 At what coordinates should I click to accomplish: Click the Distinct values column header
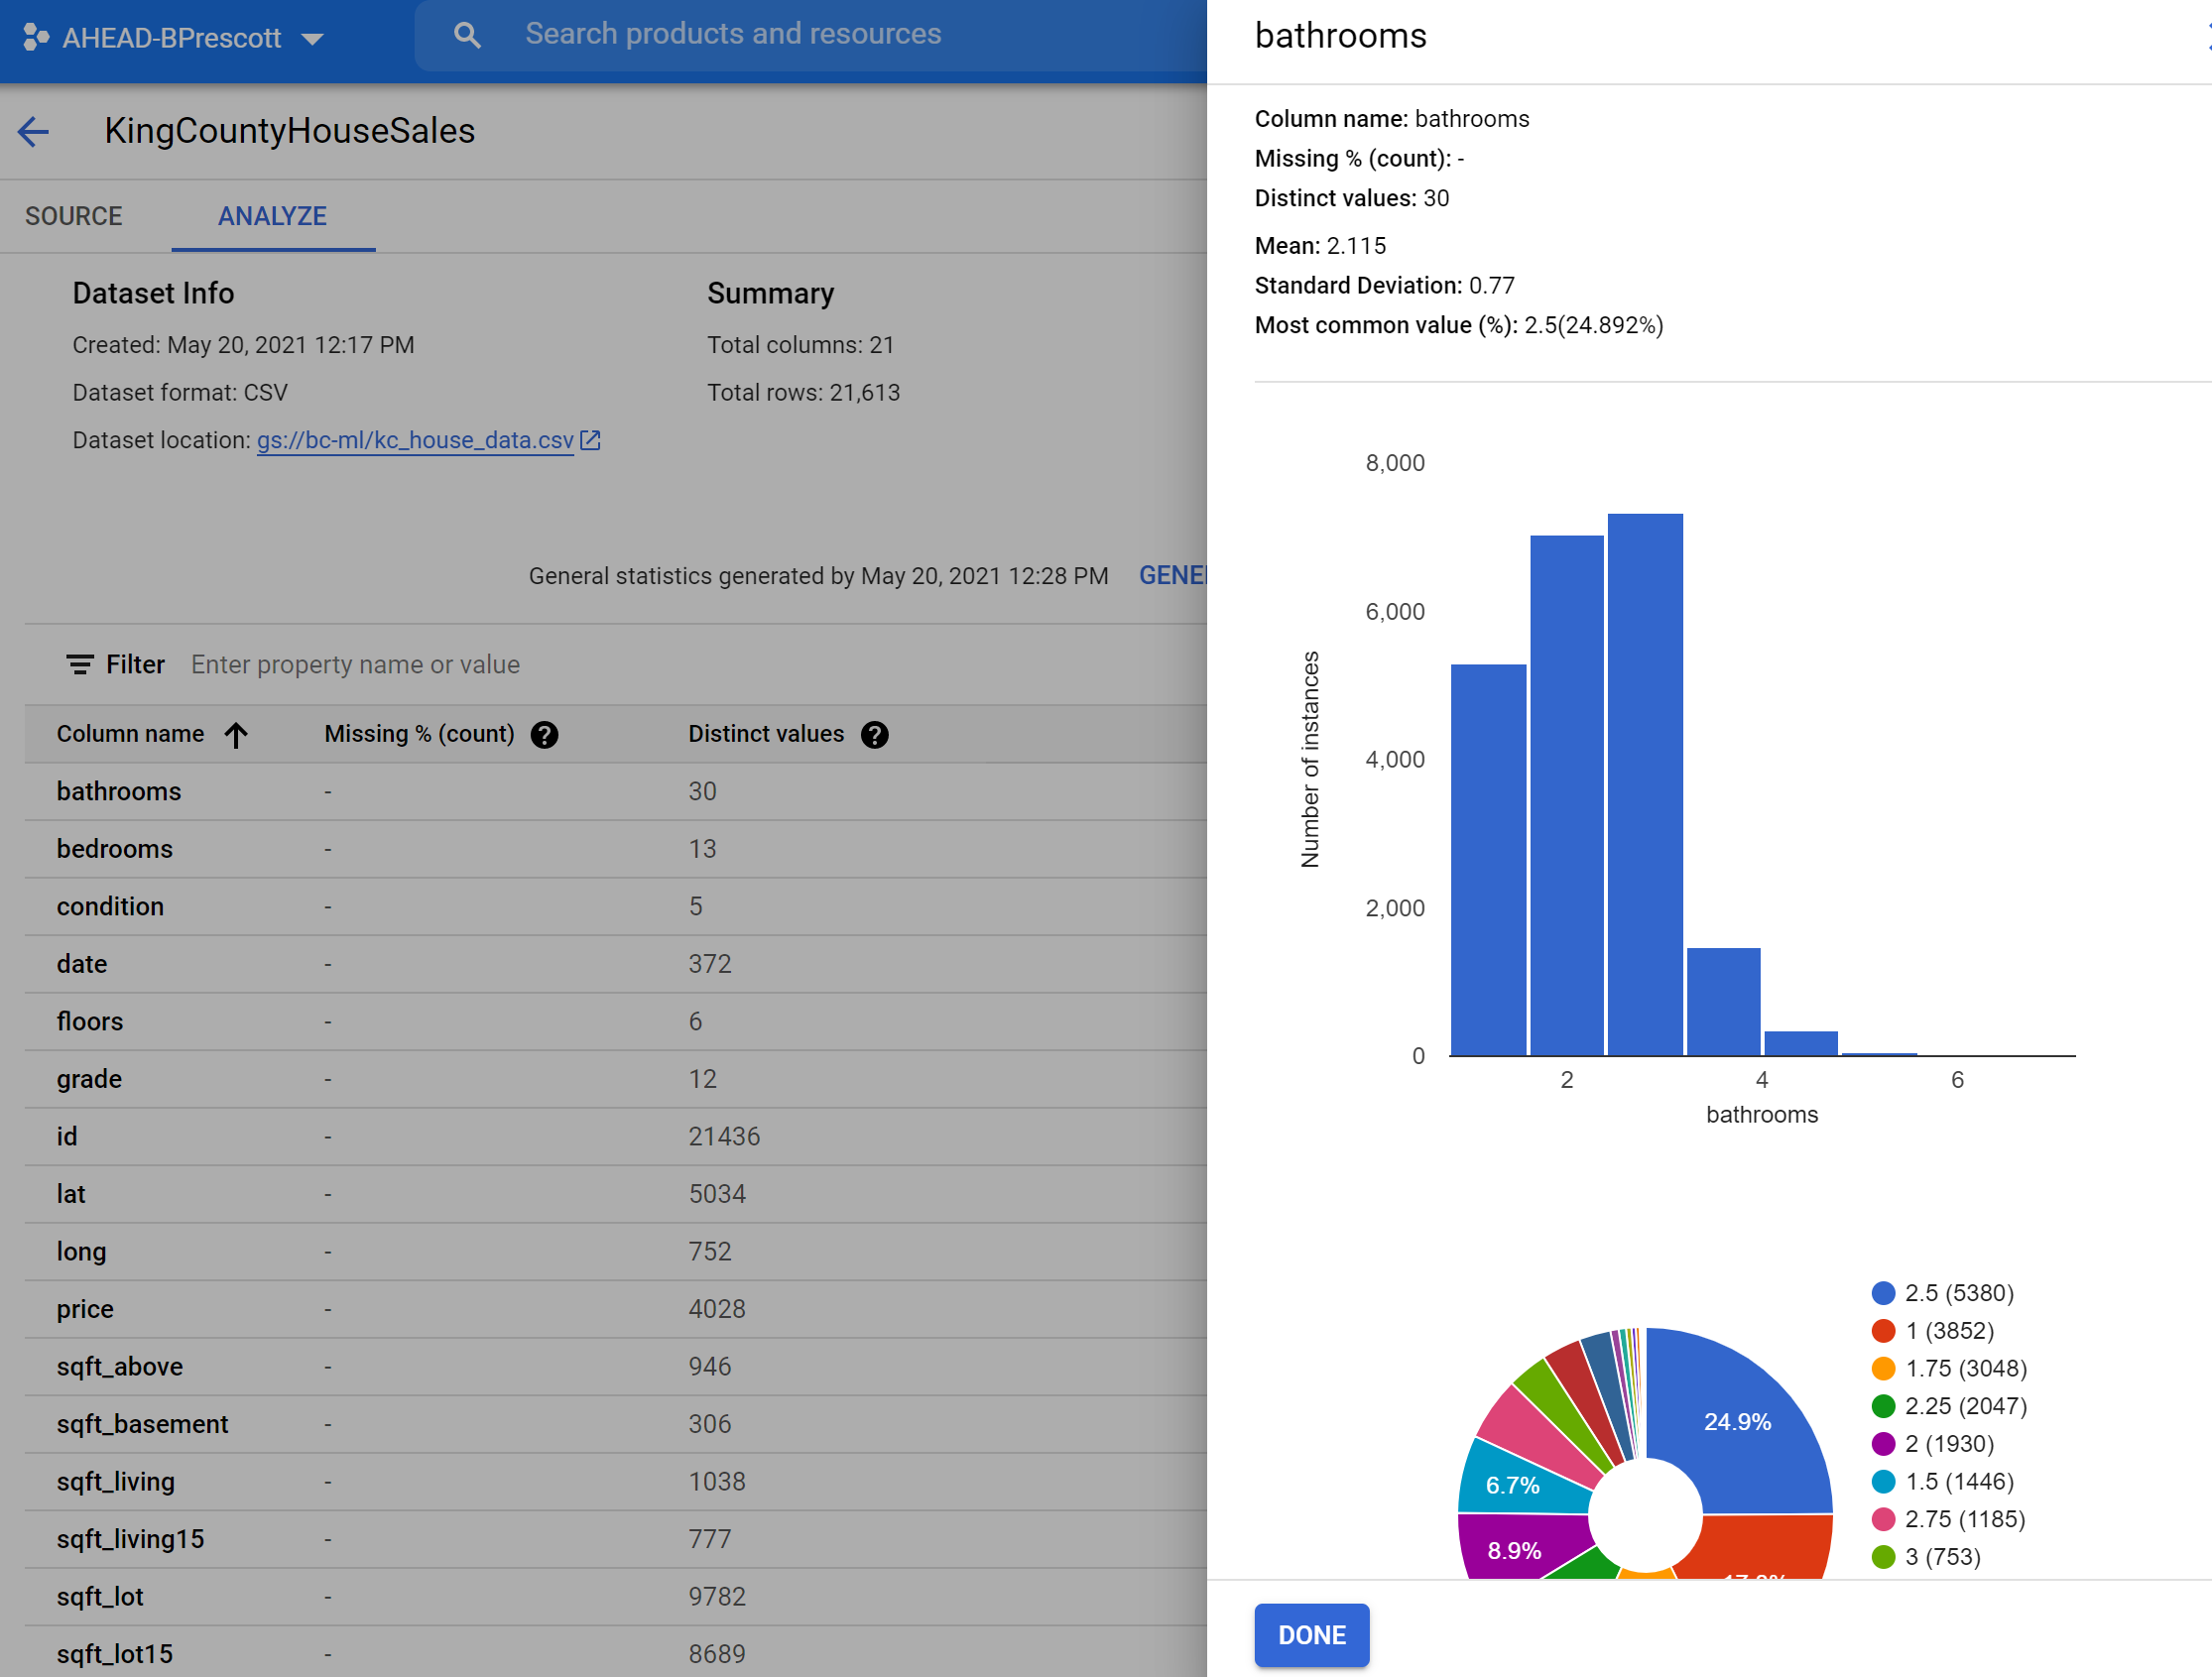[x=766, y=734]
